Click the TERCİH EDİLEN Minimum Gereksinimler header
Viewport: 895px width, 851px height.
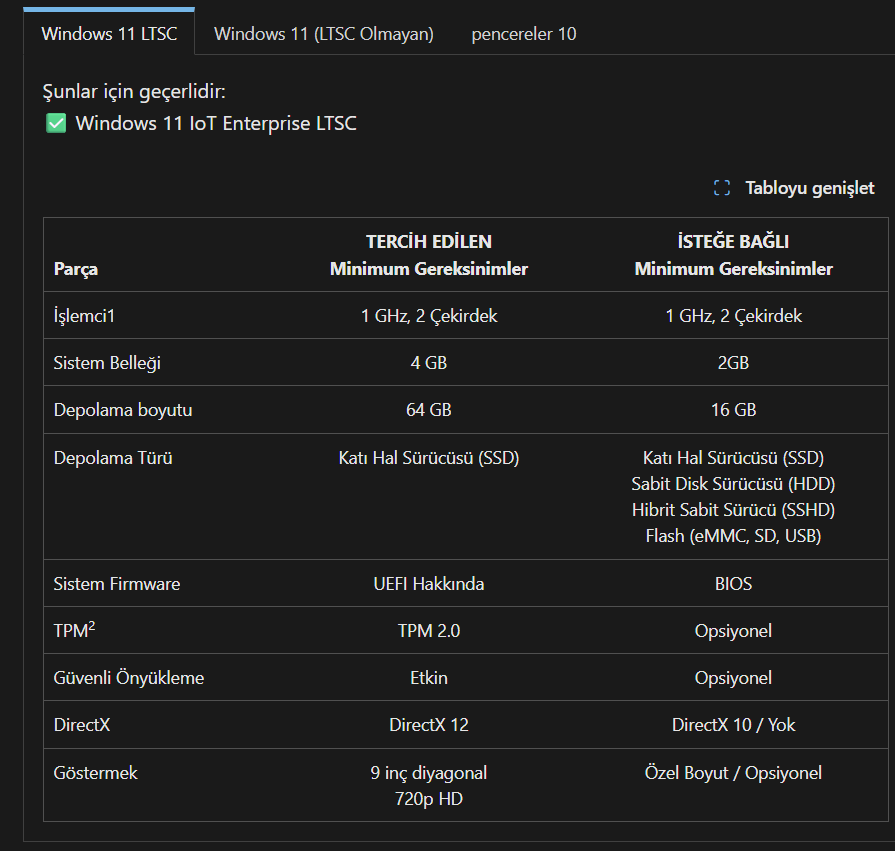point(429,255)
